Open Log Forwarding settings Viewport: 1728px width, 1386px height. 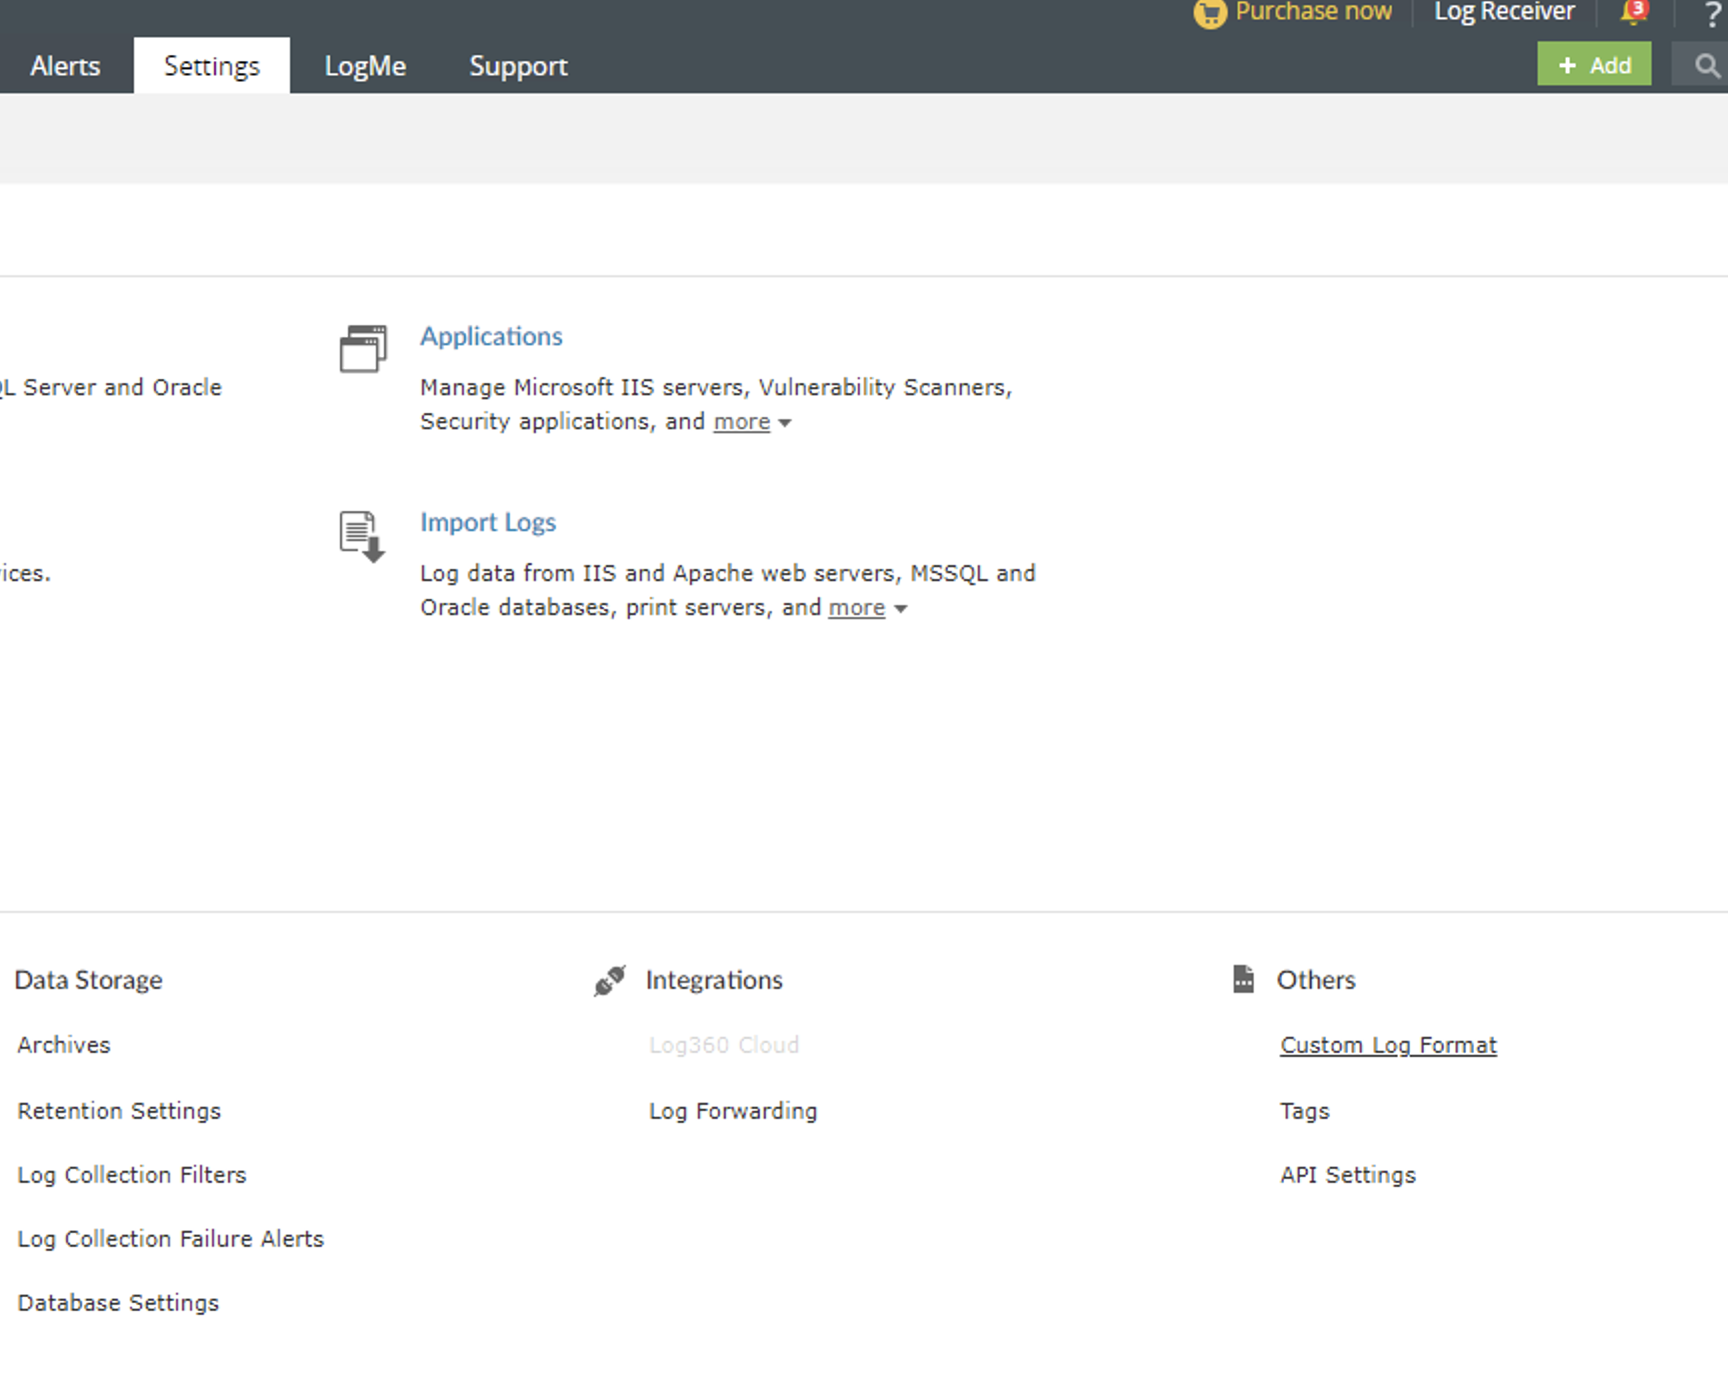(732, 1110)
